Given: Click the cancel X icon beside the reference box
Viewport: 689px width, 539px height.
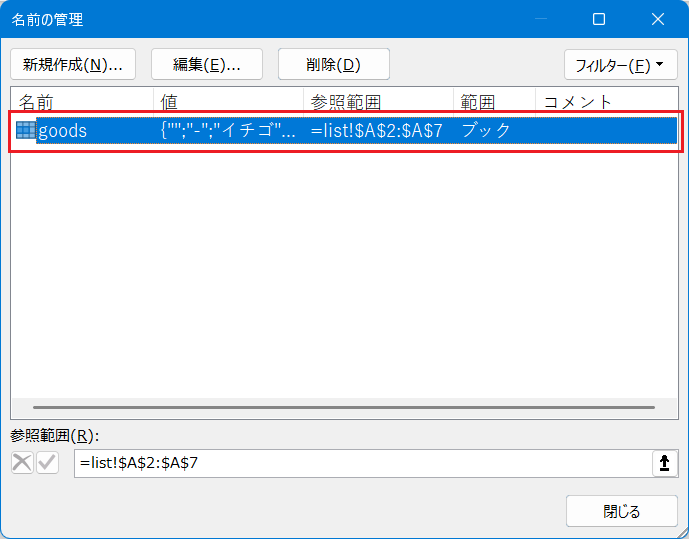Looking at the screenshot, I should [x=21, y=463].
